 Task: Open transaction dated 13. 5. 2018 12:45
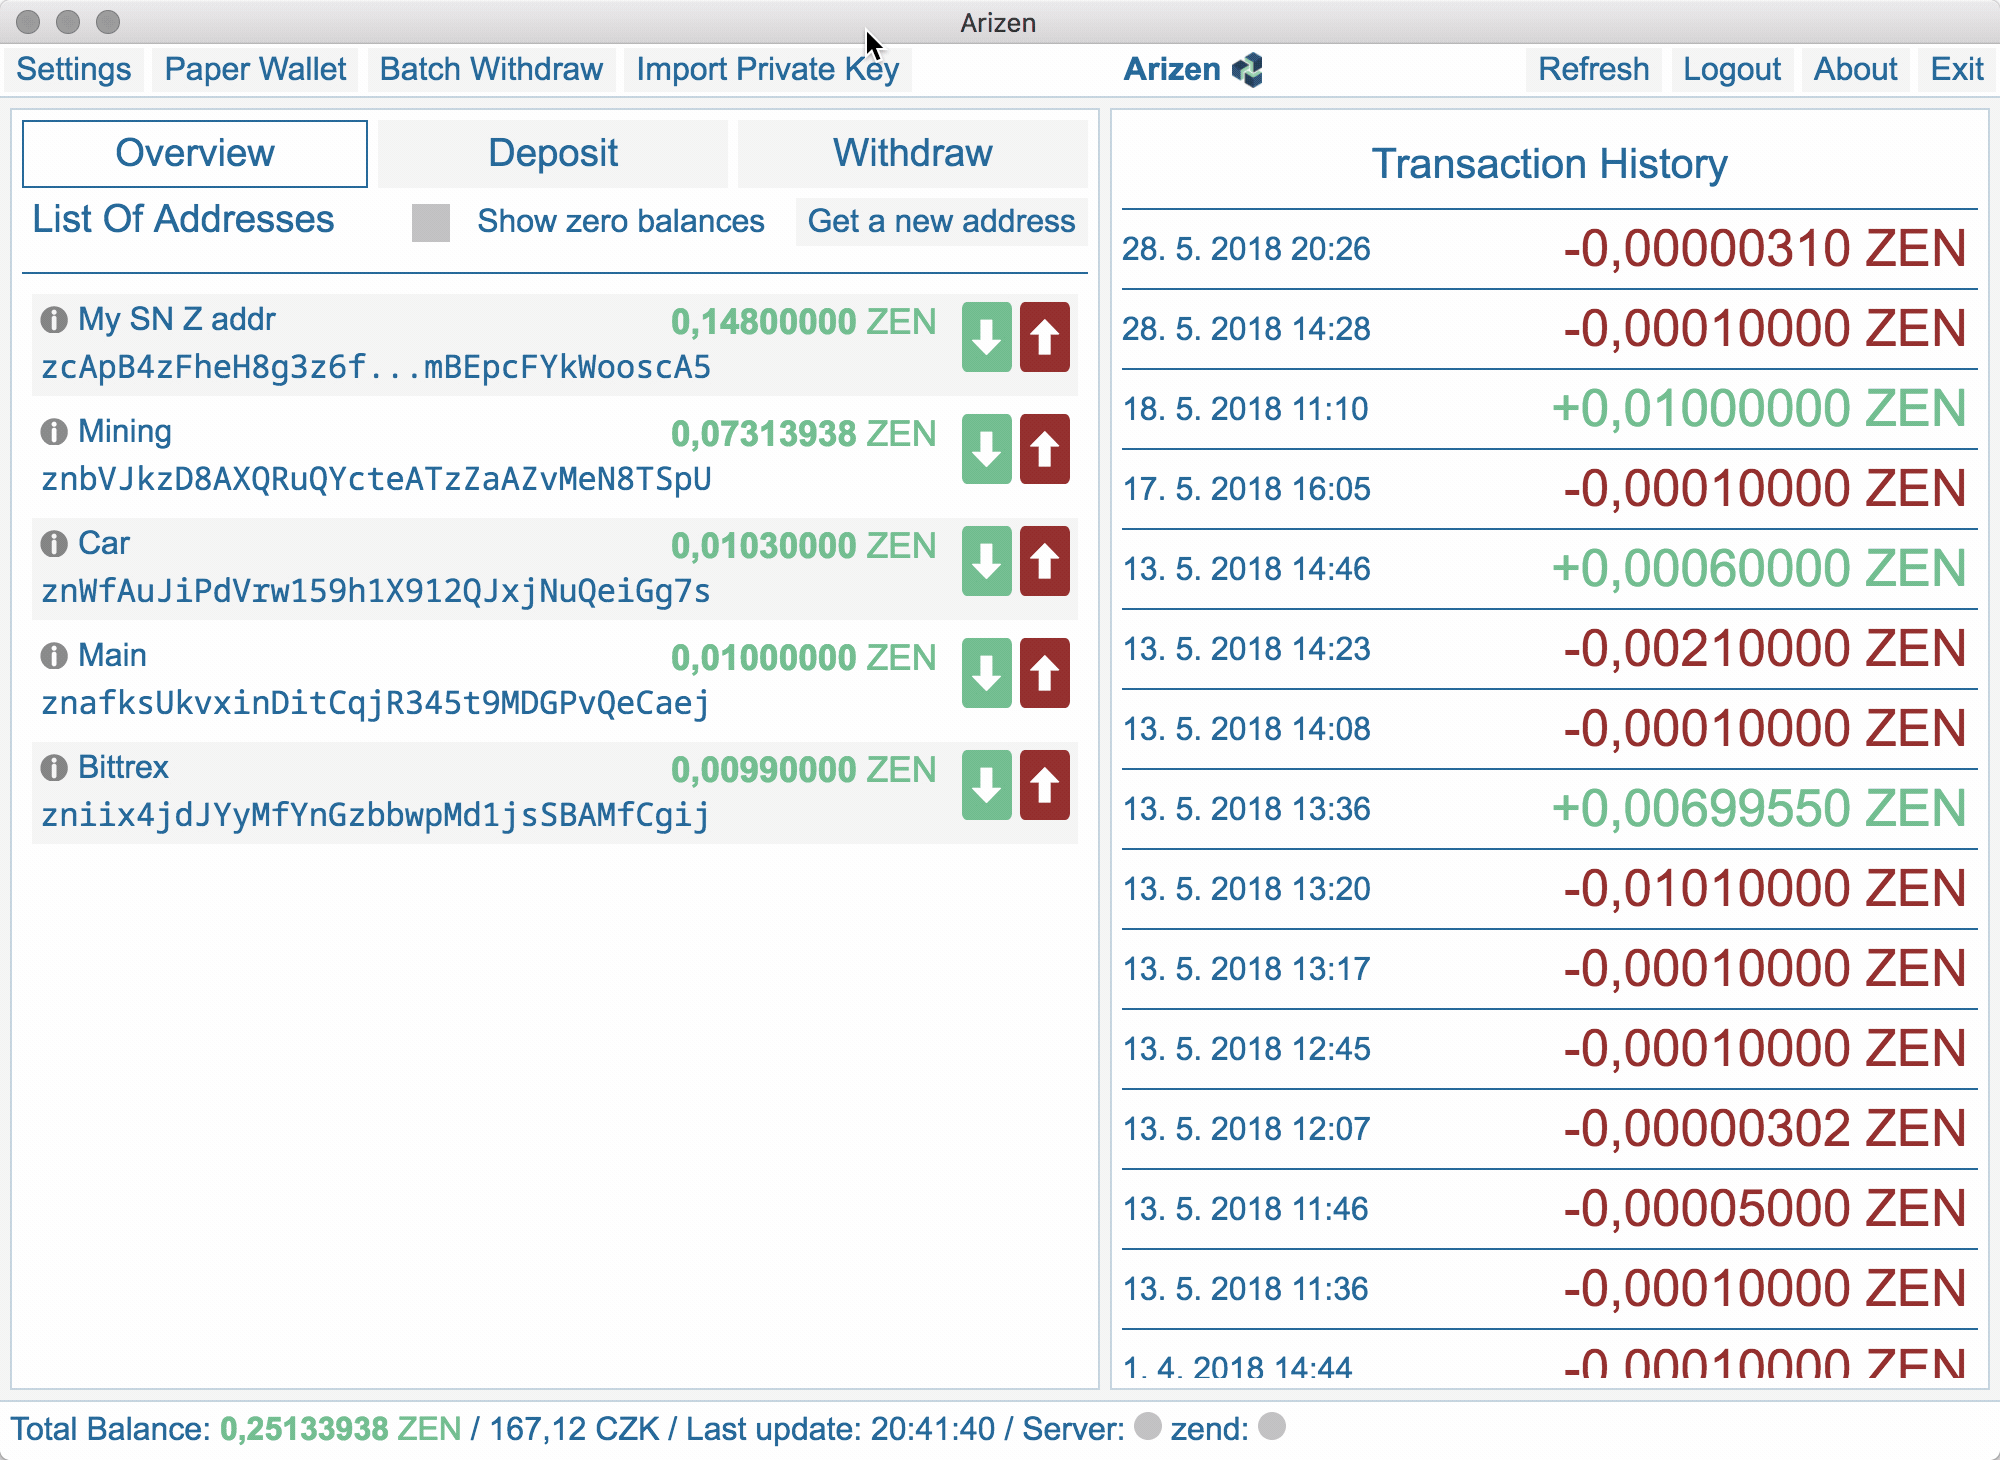tap(1550, 1049)
